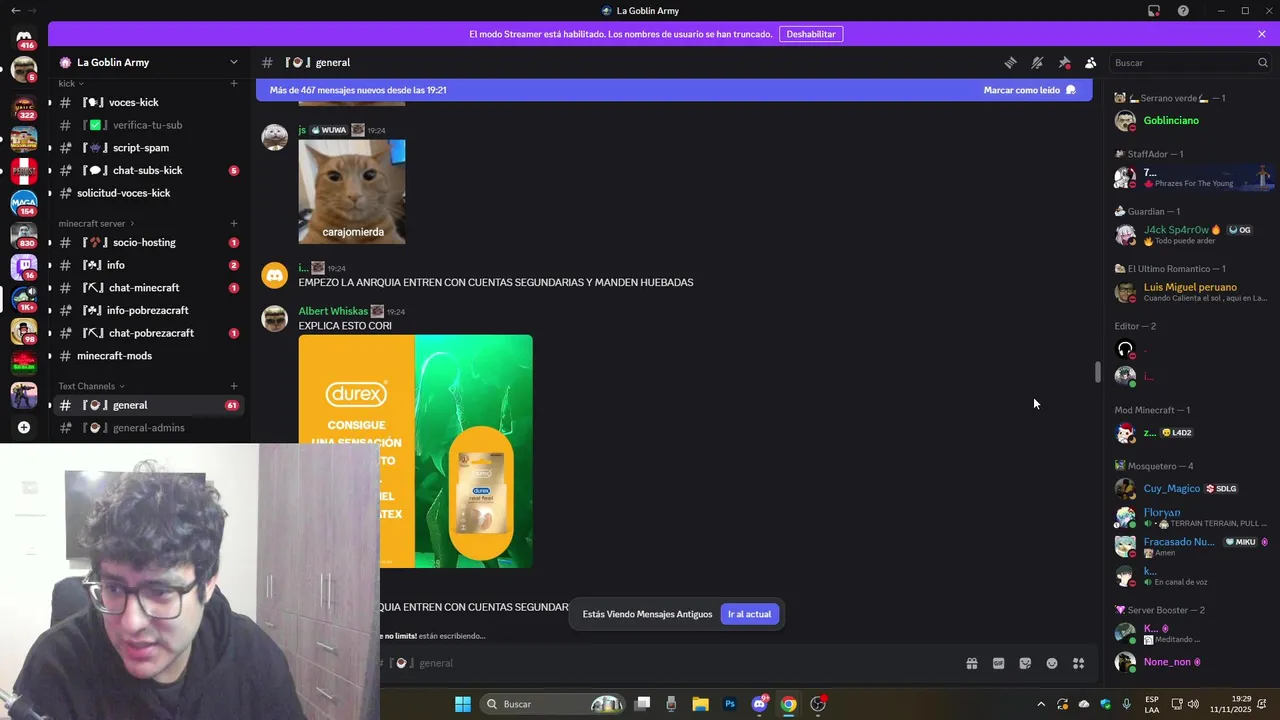This screenshot has width=1280, height=720.
Task: Click the add a server plus icon
Action: click(x=24, y=427)
